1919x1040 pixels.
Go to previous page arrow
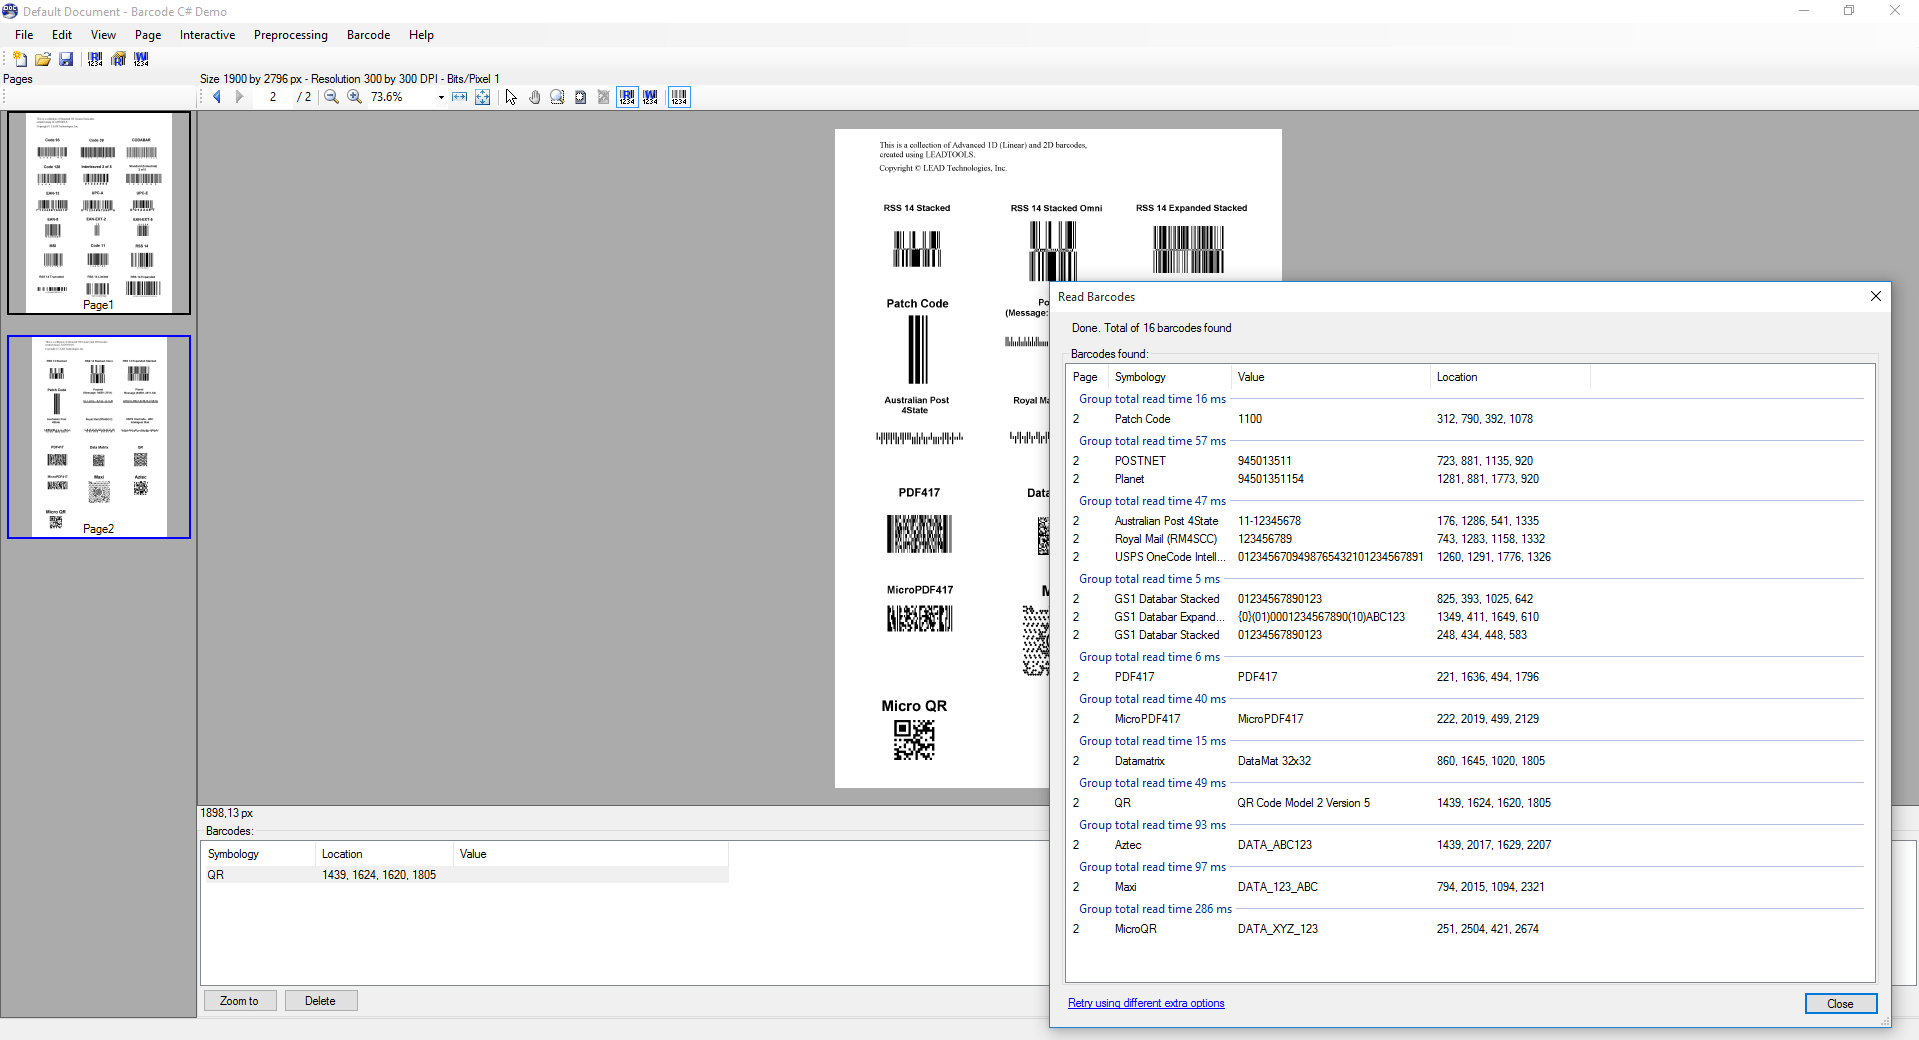point(217,97)
